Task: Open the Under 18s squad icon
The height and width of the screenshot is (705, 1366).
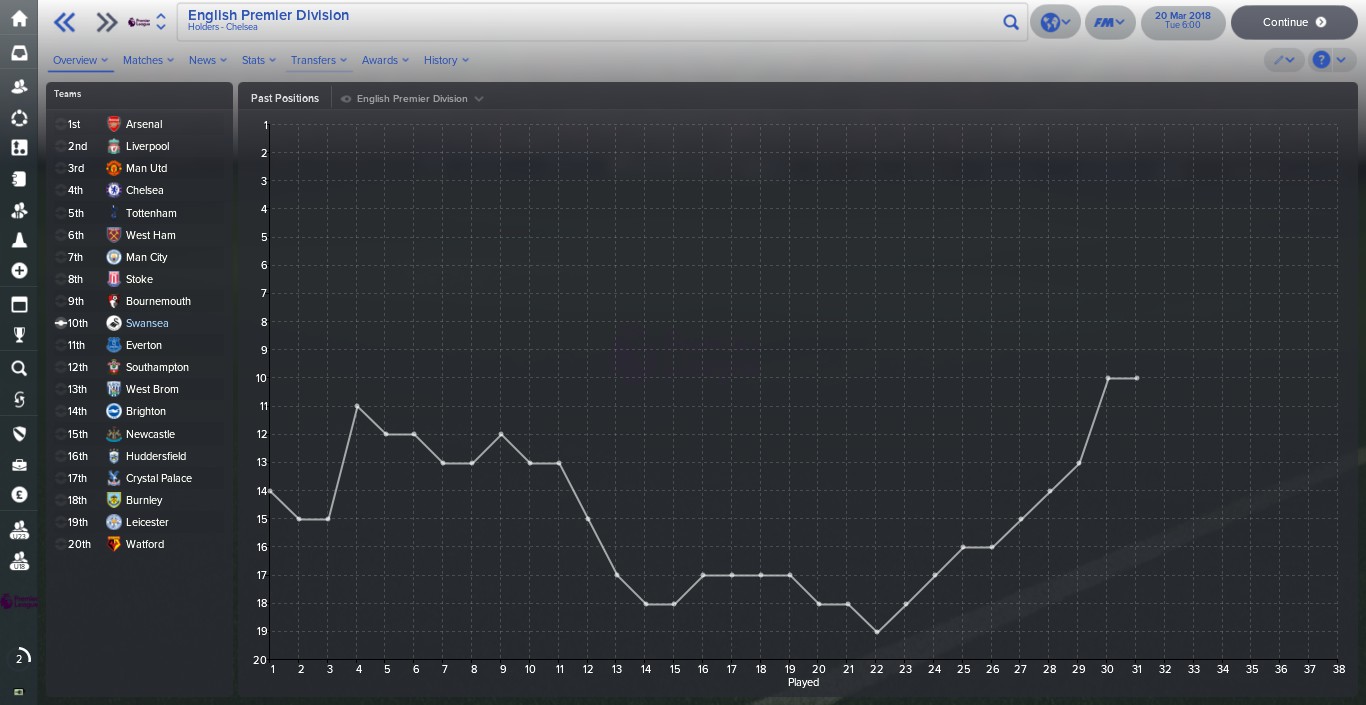Action: [x=19, y=561]
